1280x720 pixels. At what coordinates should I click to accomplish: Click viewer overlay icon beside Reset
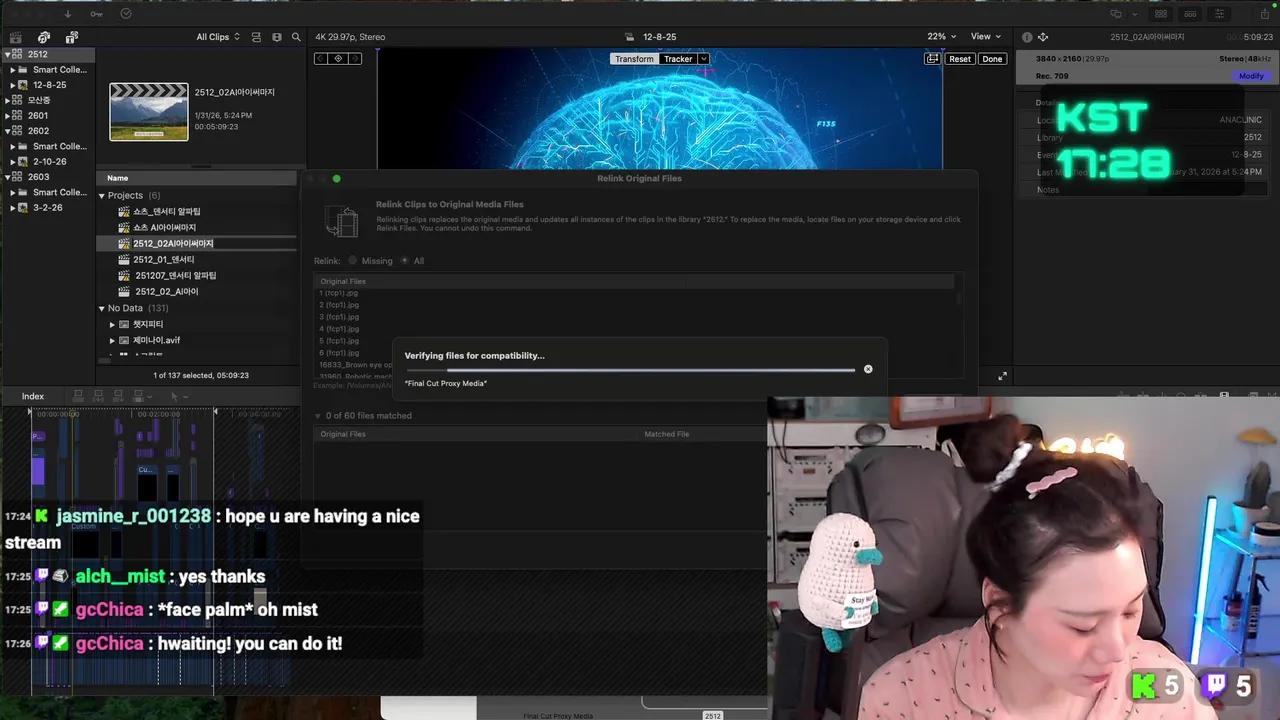pyautogui.click(x=932, y=59)
